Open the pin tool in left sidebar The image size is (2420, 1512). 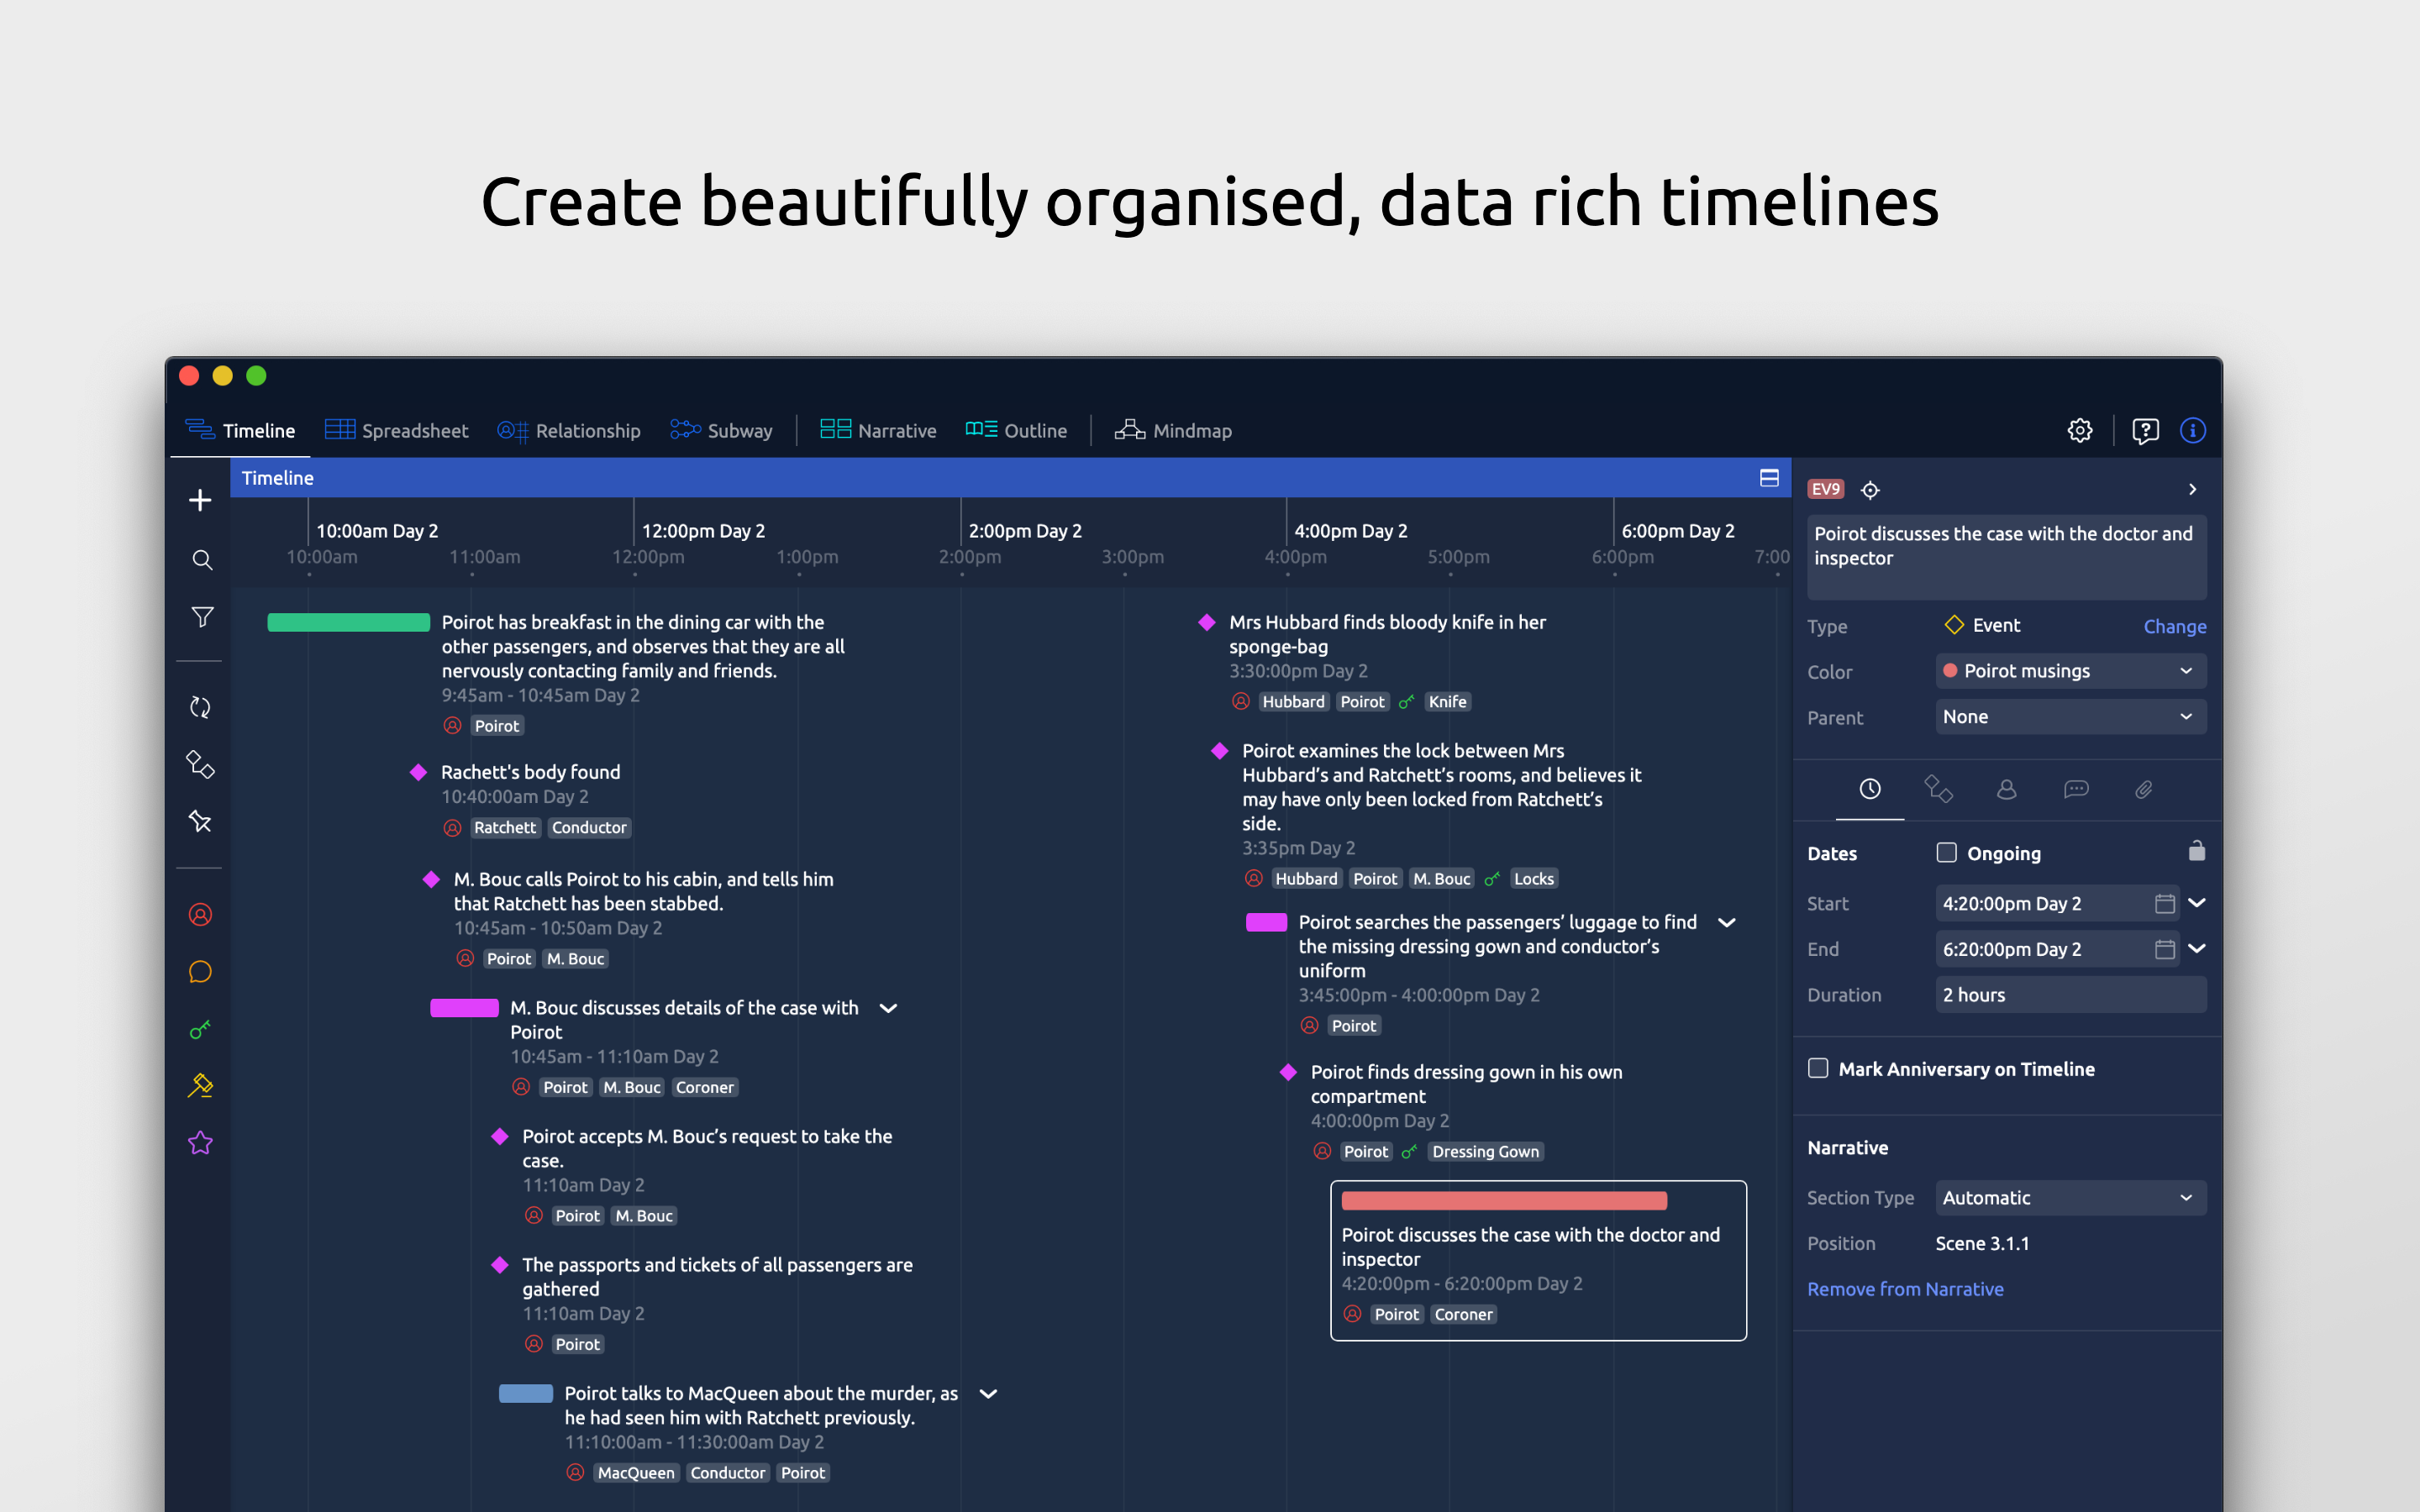pyautogui.click(x=200, y=821)
